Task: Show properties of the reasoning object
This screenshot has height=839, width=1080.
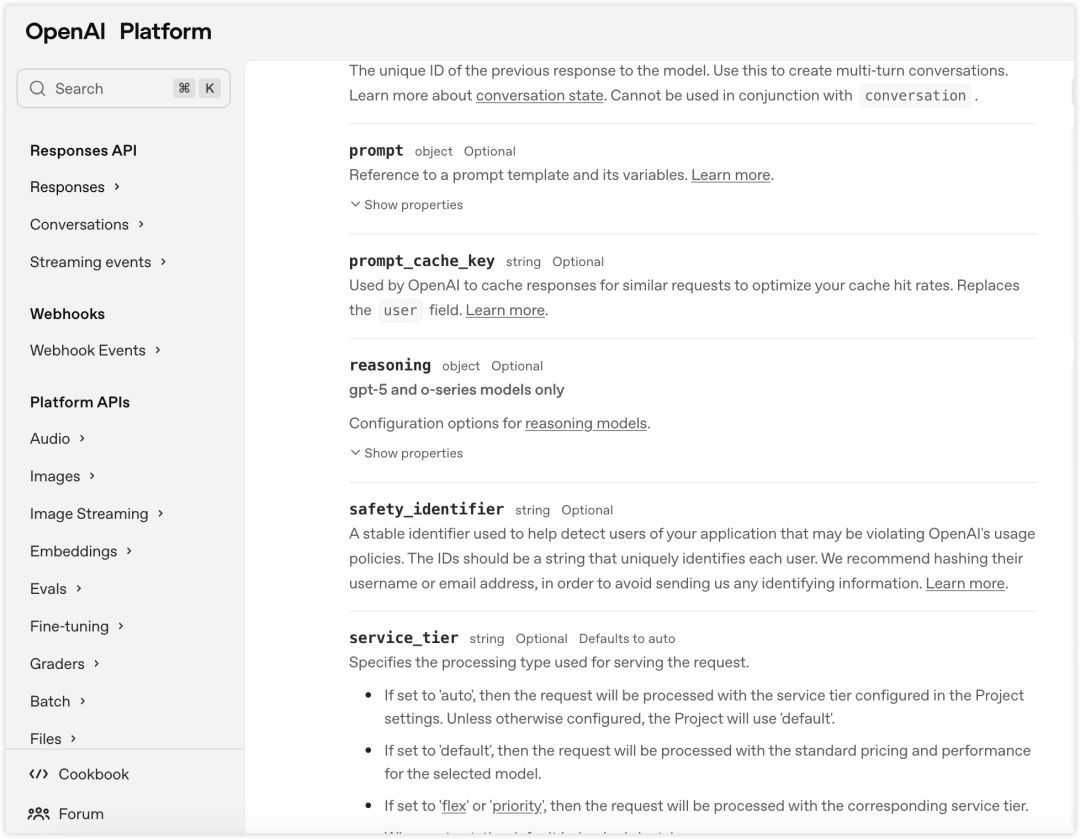Action: pos(407,453)
